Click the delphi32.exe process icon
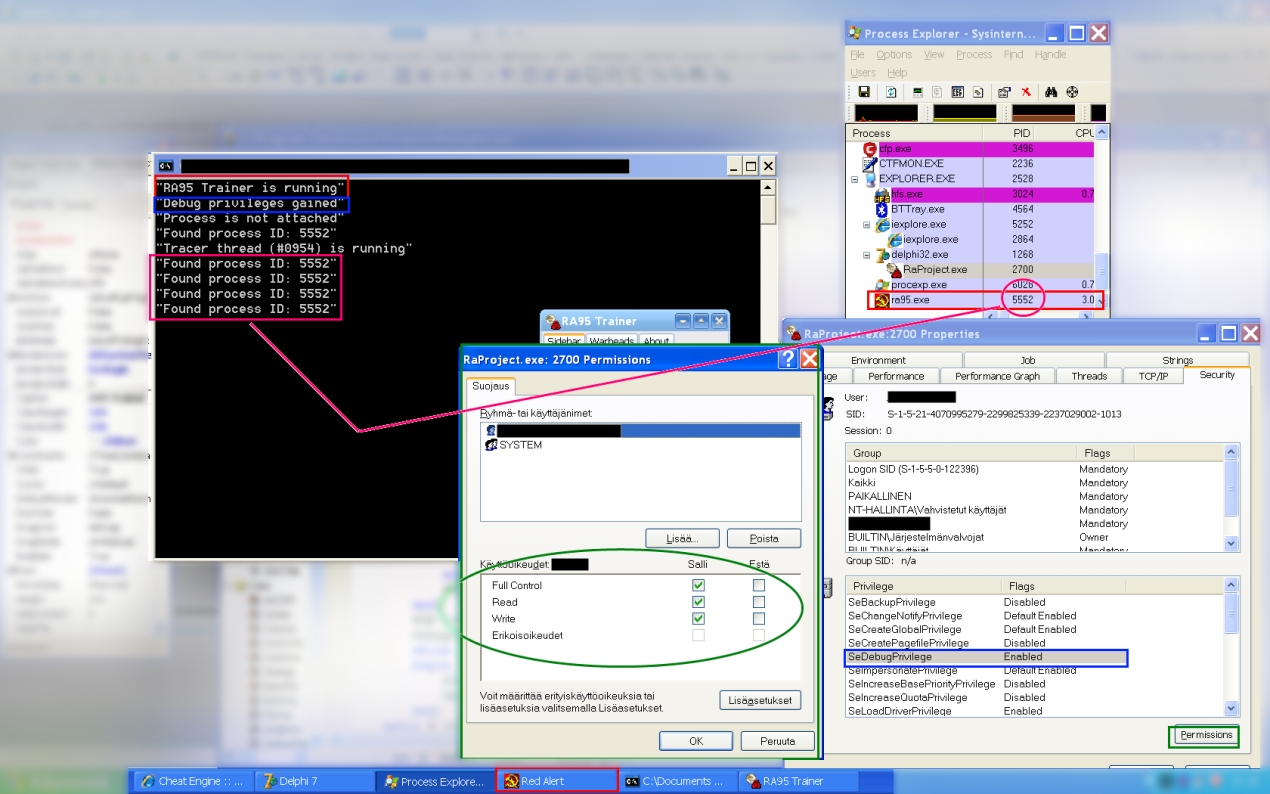 (x=882, y=254)
